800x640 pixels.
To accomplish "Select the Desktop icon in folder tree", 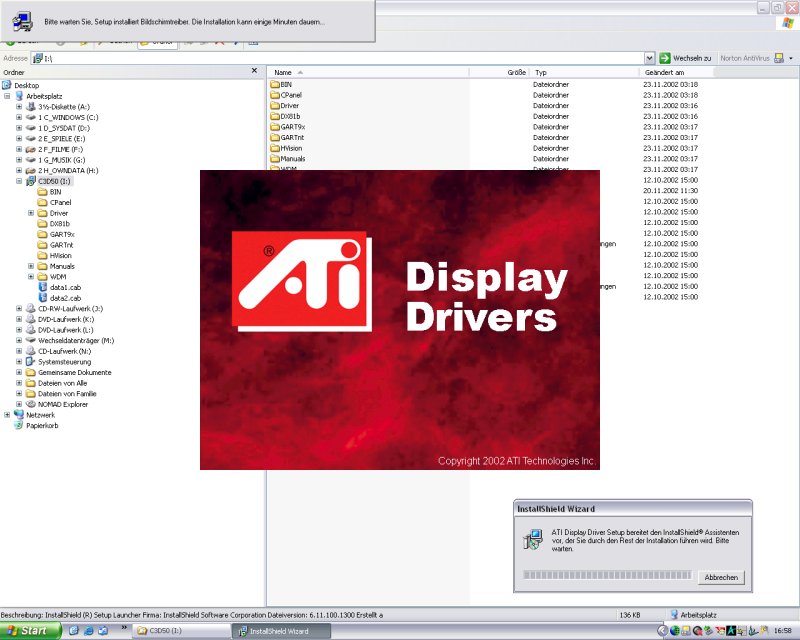I will pos(7,85).
